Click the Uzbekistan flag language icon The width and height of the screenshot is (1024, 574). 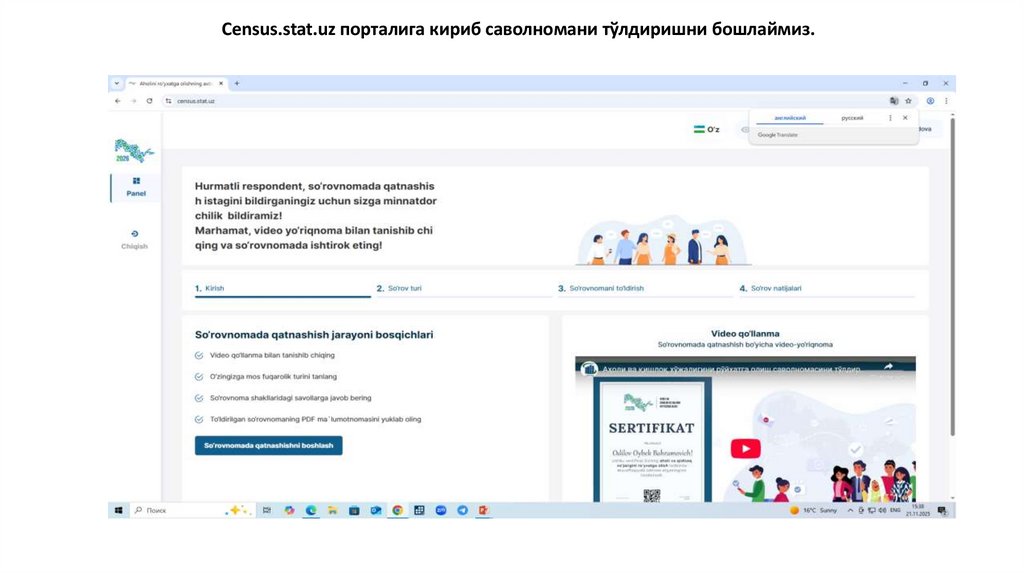pos(699,129)
